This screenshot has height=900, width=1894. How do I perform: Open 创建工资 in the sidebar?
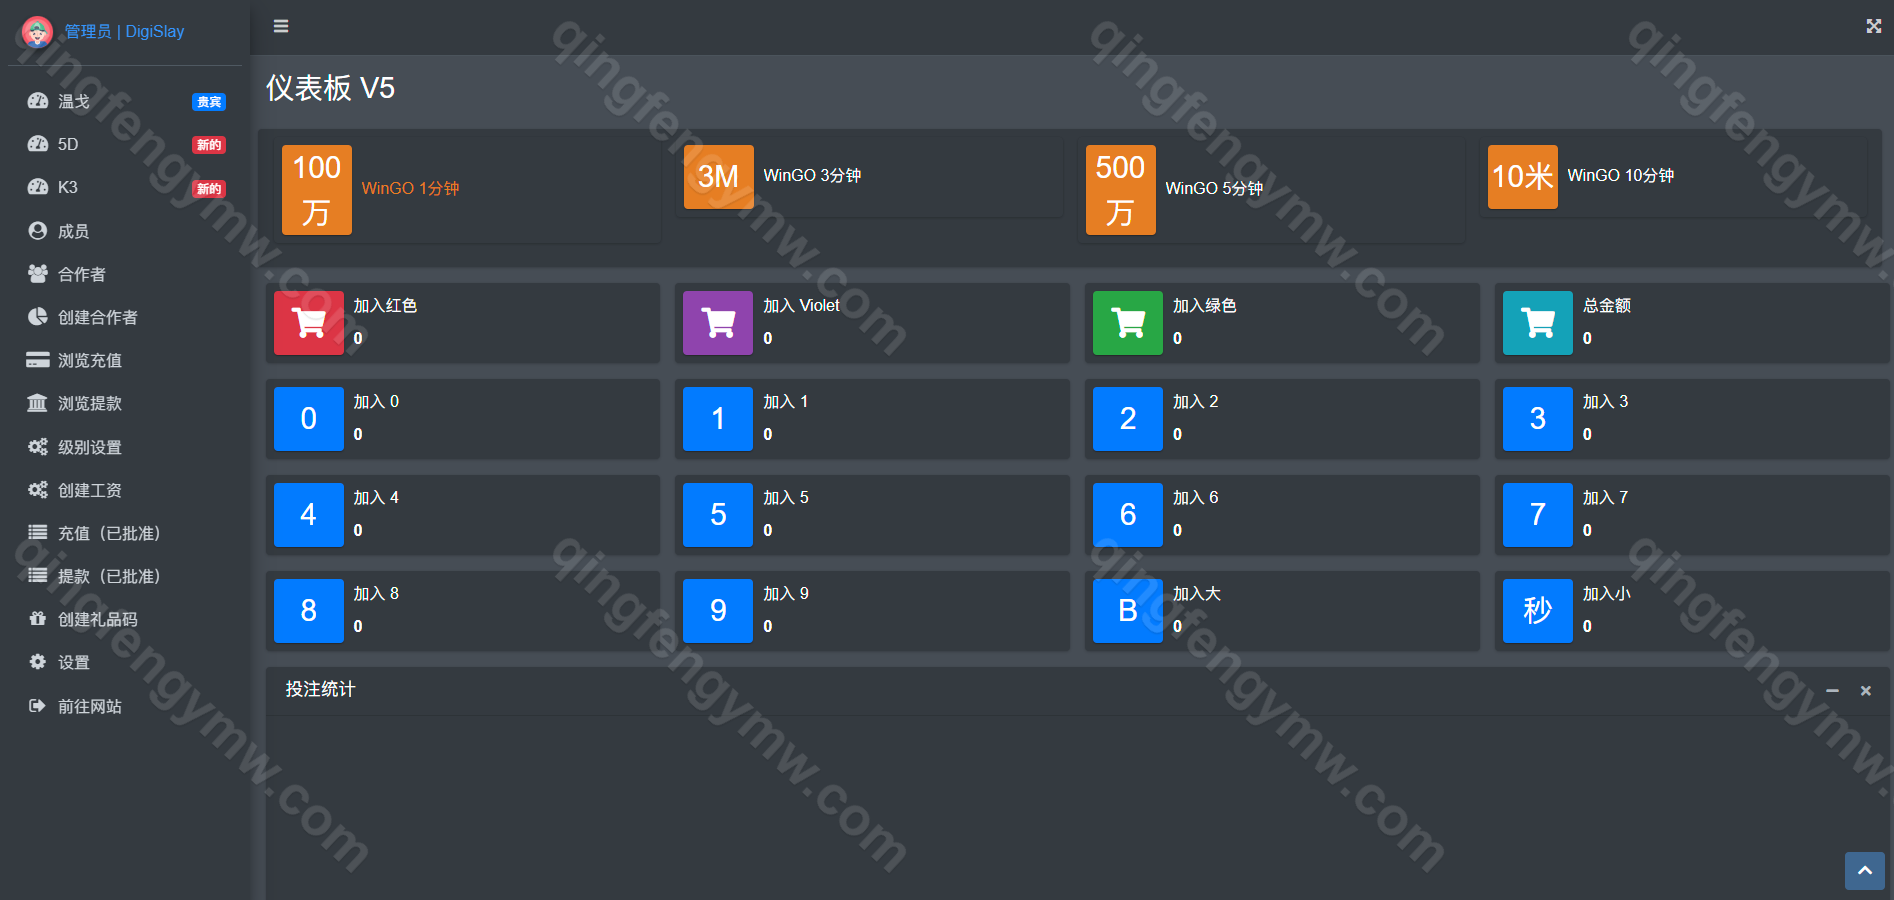point(125,490)
